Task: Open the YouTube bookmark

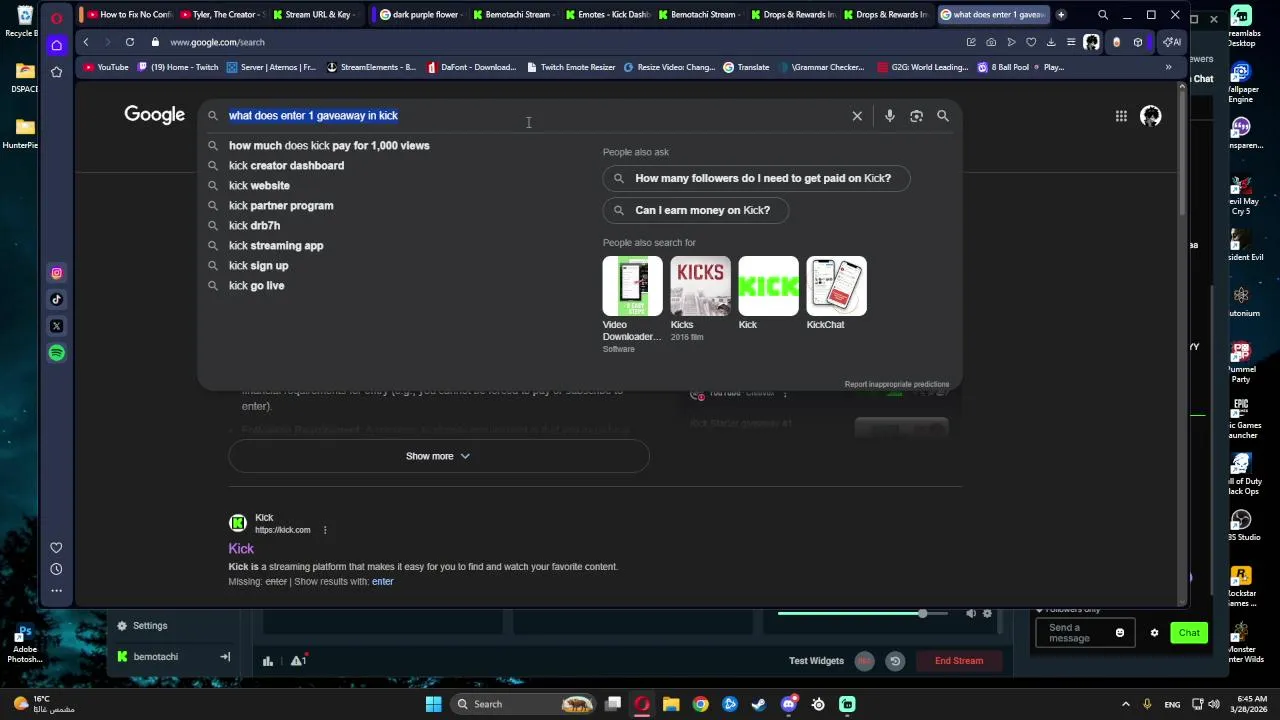Action: tap(106, 67)
